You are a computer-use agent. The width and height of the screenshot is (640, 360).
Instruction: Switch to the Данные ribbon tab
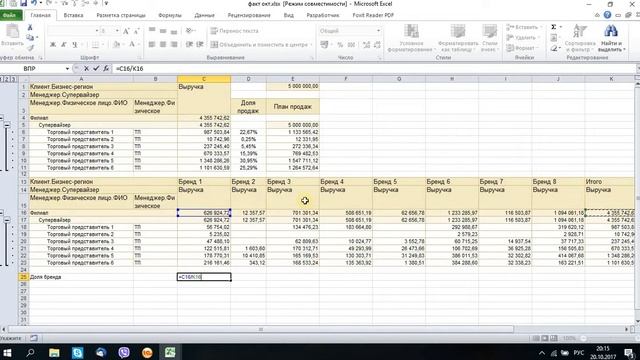tap(204, 15)
